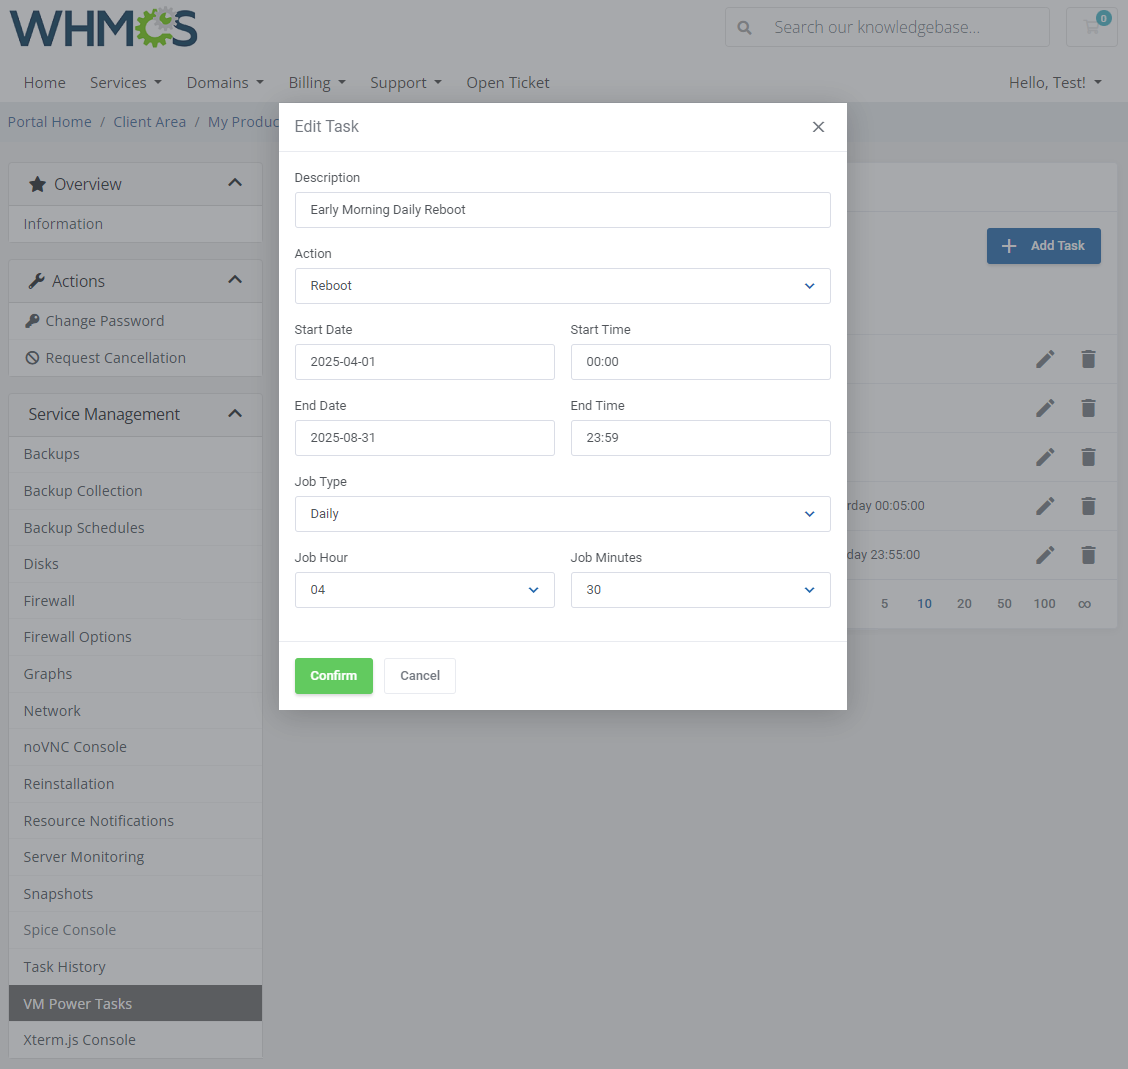This screenshot has height=1069, width=1128.
Task: Collapse the Overview panel
Action: pyautogui.click(x=236, y=184)
